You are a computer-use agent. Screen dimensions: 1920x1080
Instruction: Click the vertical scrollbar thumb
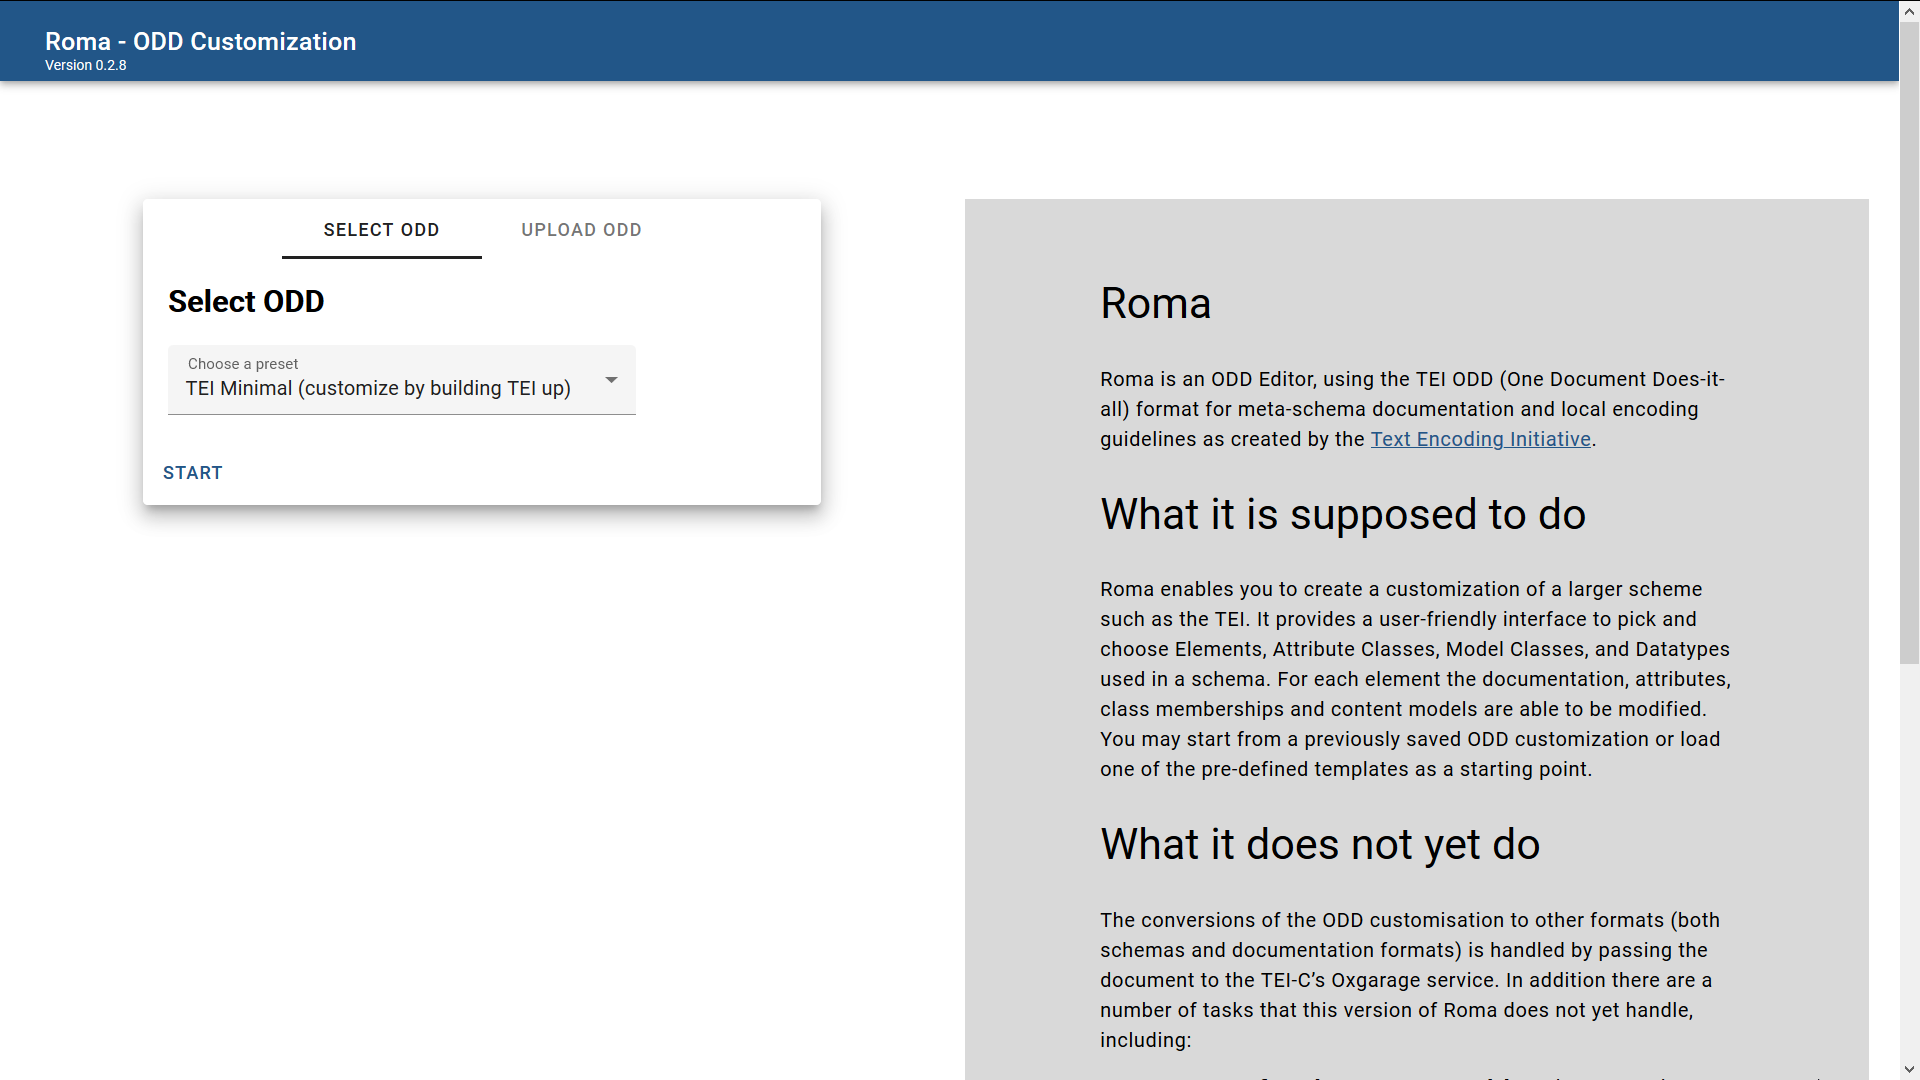(x=1909, y=342)
